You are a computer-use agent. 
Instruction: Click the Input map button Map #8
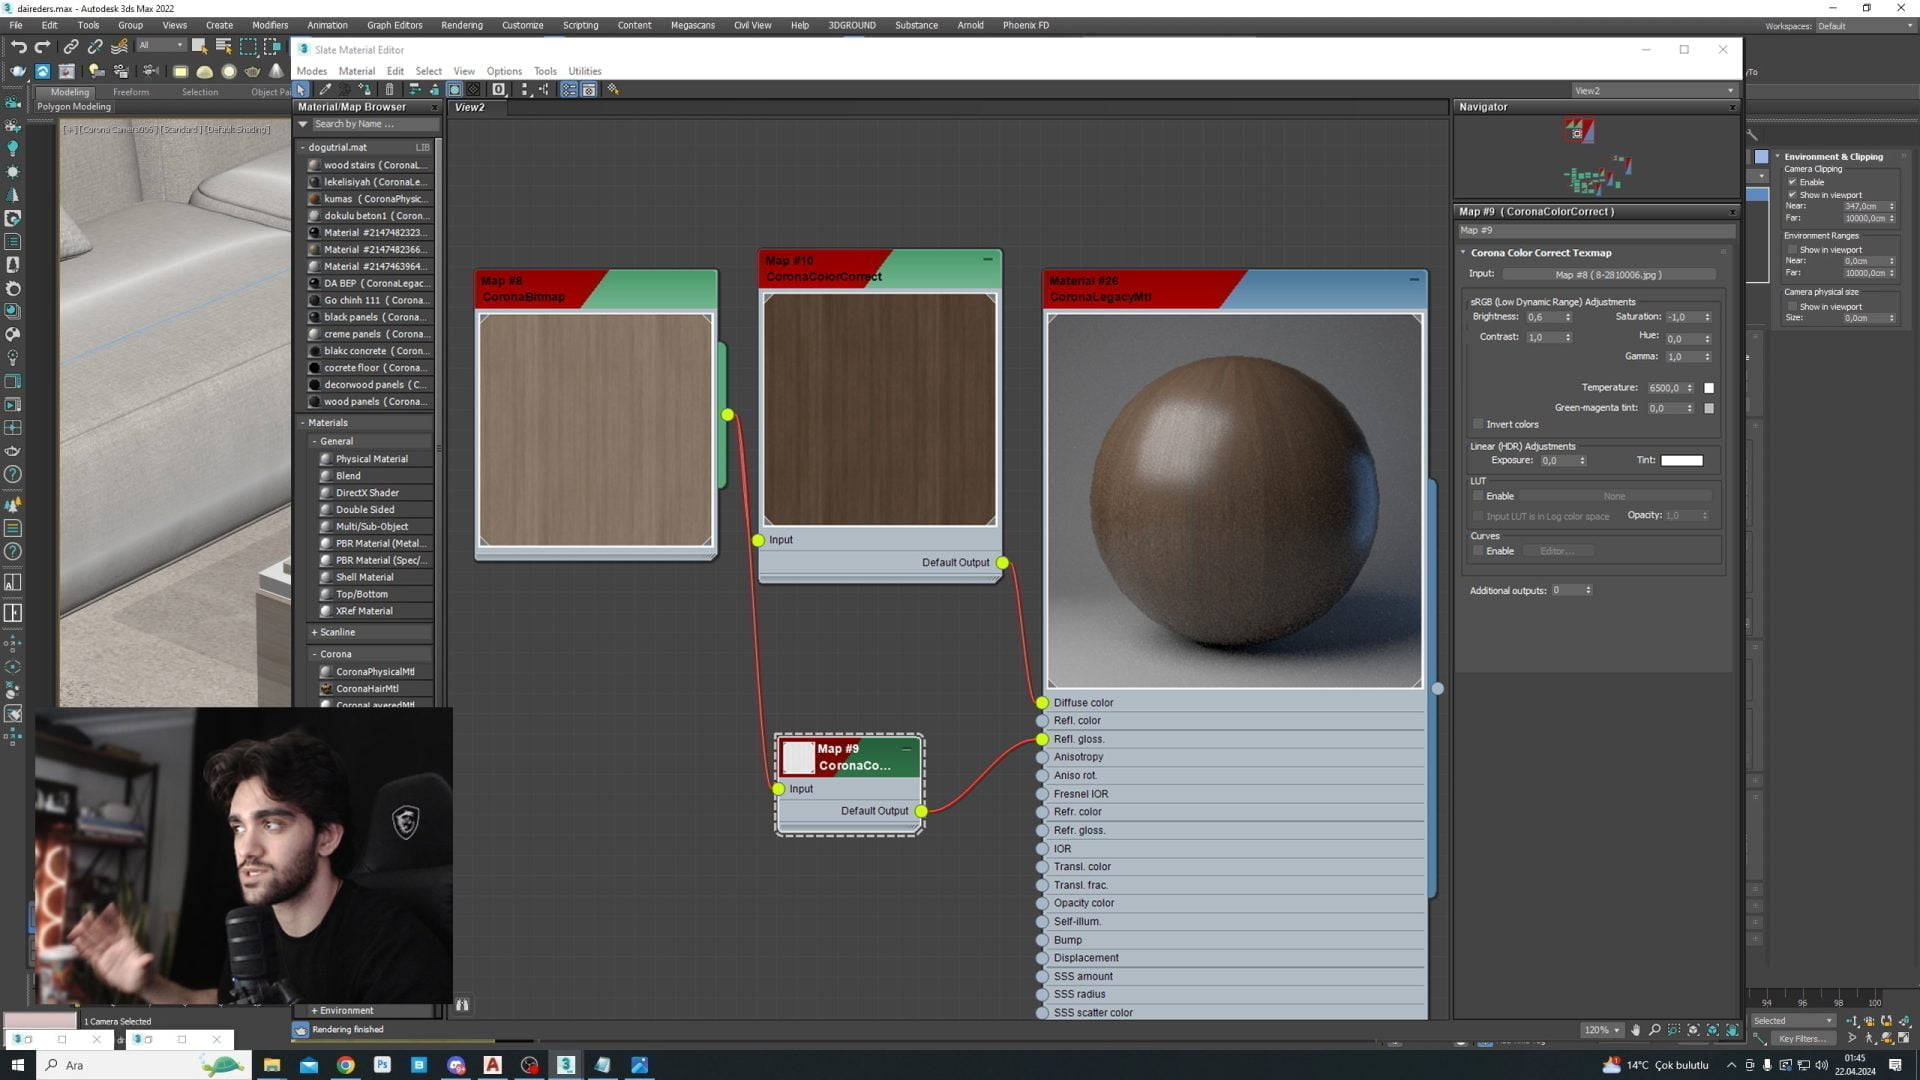click(x=1608, y=274)
